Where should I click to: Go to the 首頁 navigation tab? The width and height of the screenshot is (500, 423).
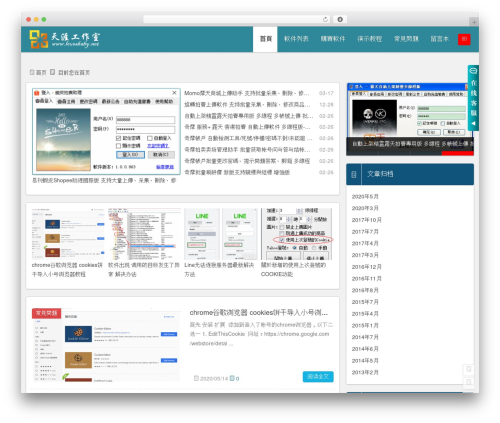[x=265, y=39]
